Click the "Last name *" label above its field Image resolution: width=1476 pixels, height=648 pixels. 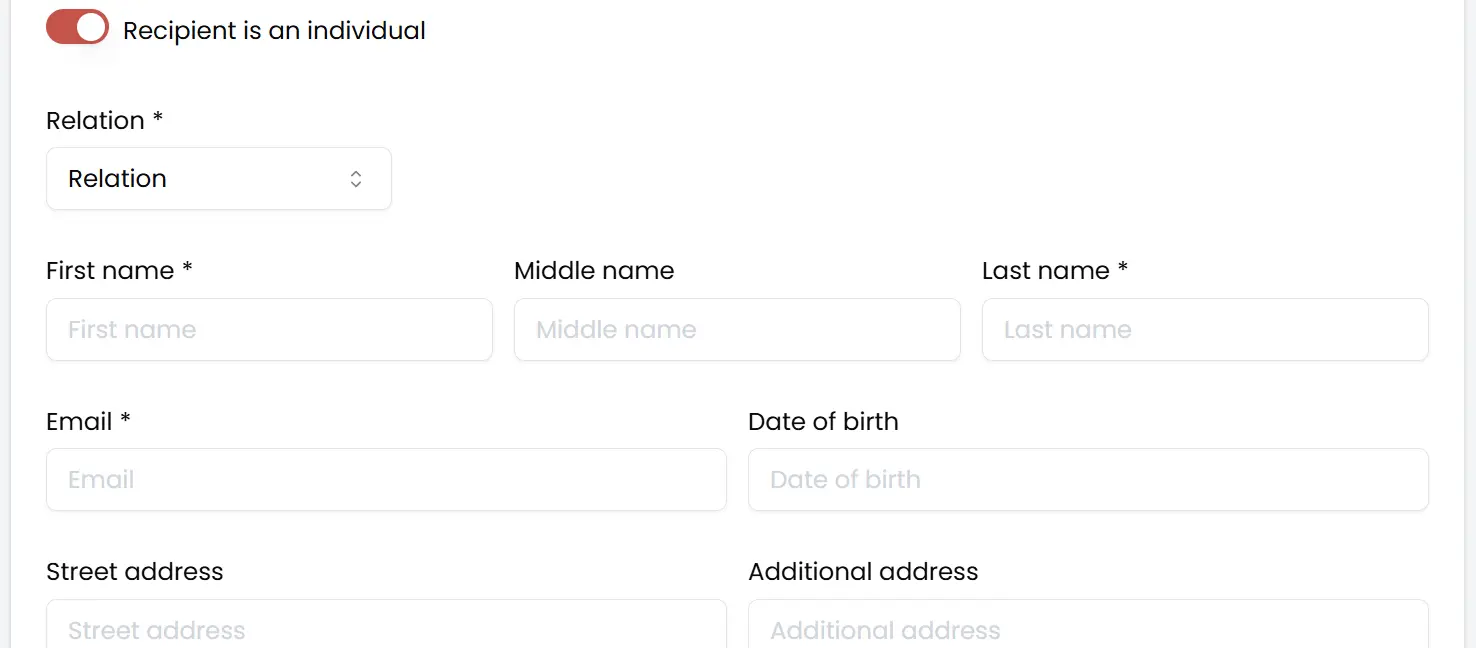(1054, 271)
